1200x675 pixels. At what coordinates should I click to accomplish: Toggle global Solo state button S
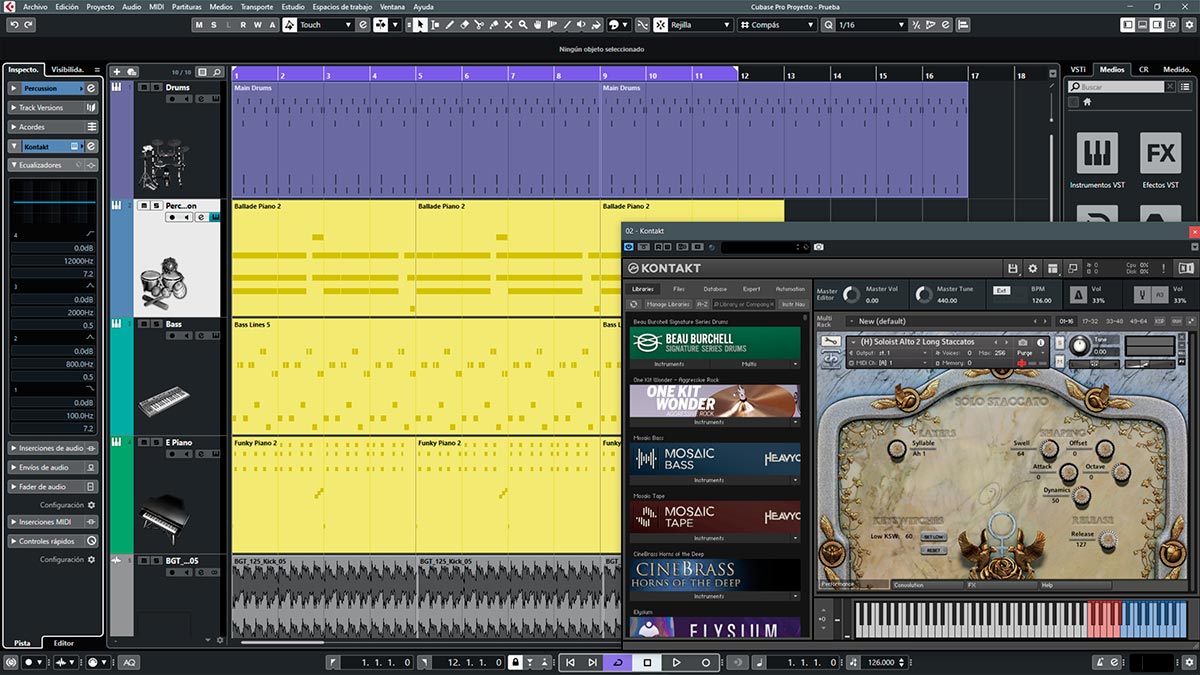[x=214, y=25]
